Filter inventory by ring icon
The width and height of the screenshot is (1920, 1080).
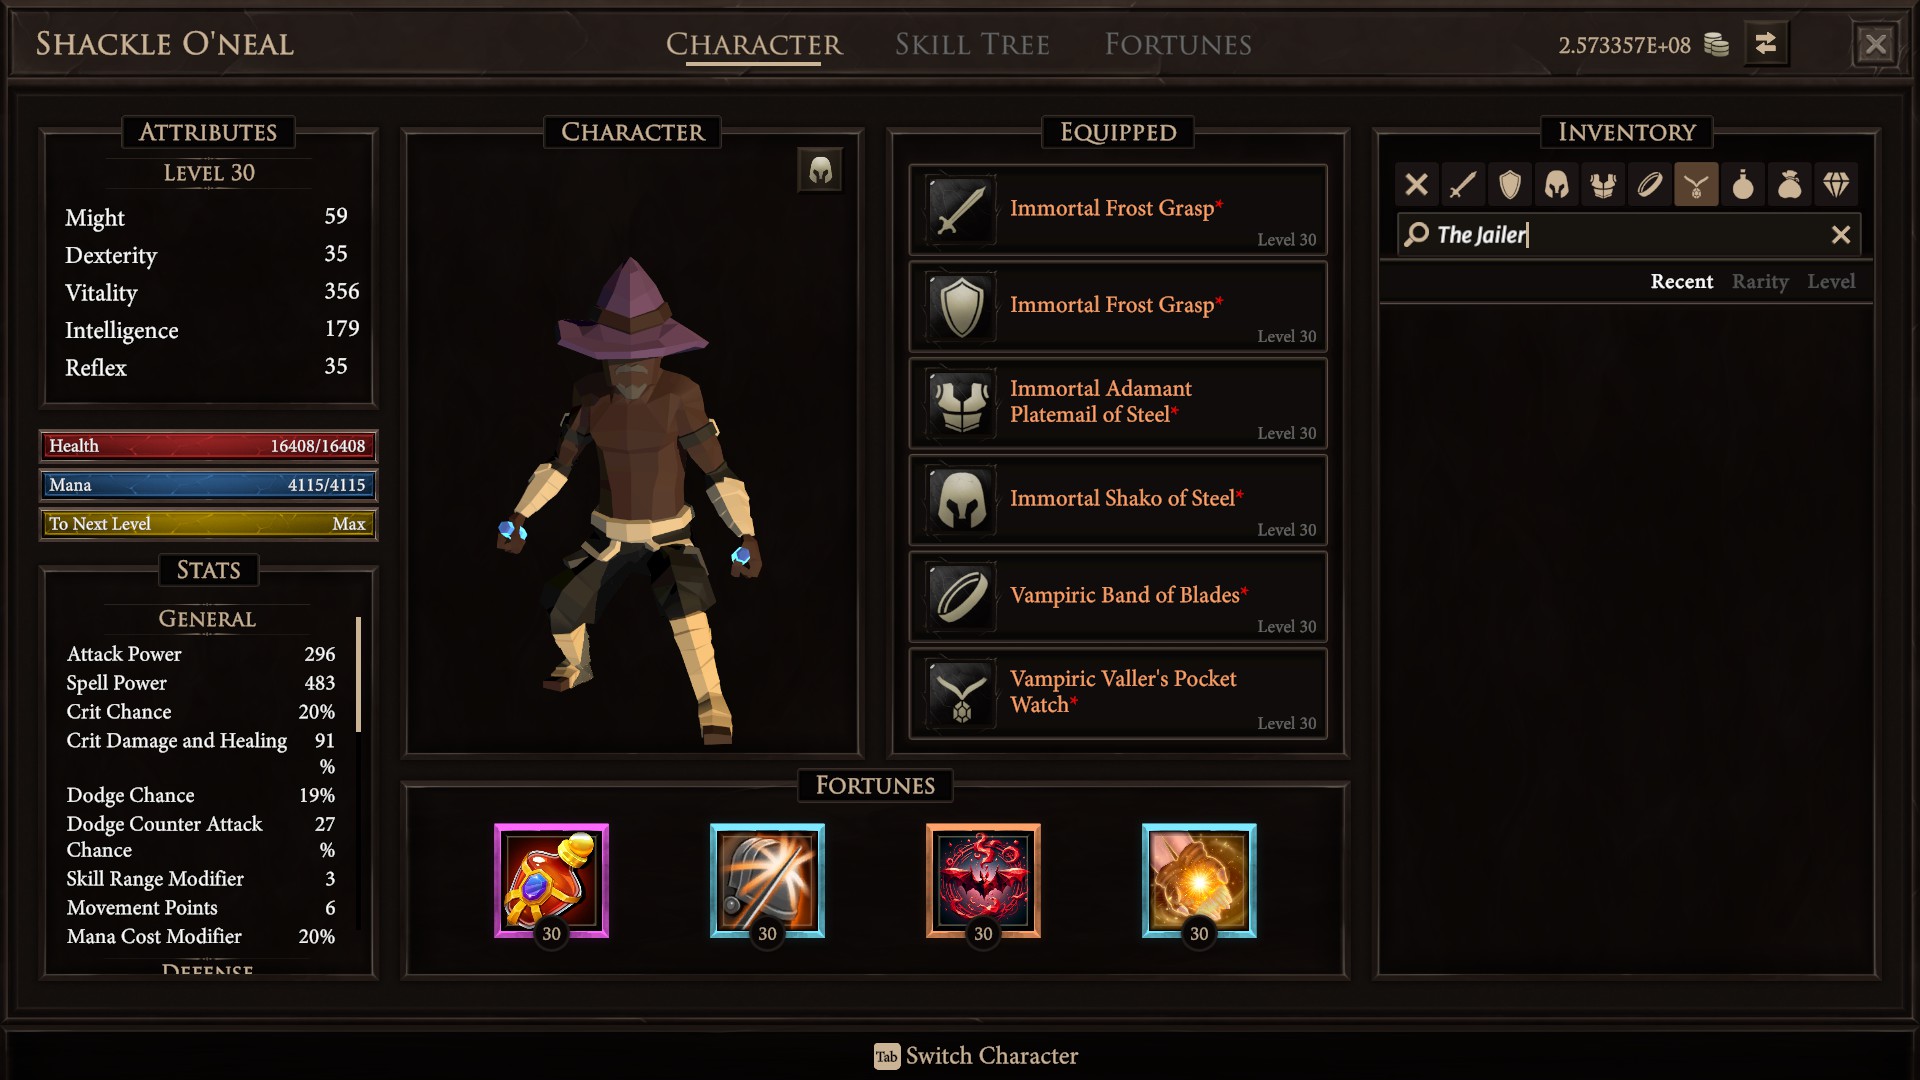click(1650, 185)
